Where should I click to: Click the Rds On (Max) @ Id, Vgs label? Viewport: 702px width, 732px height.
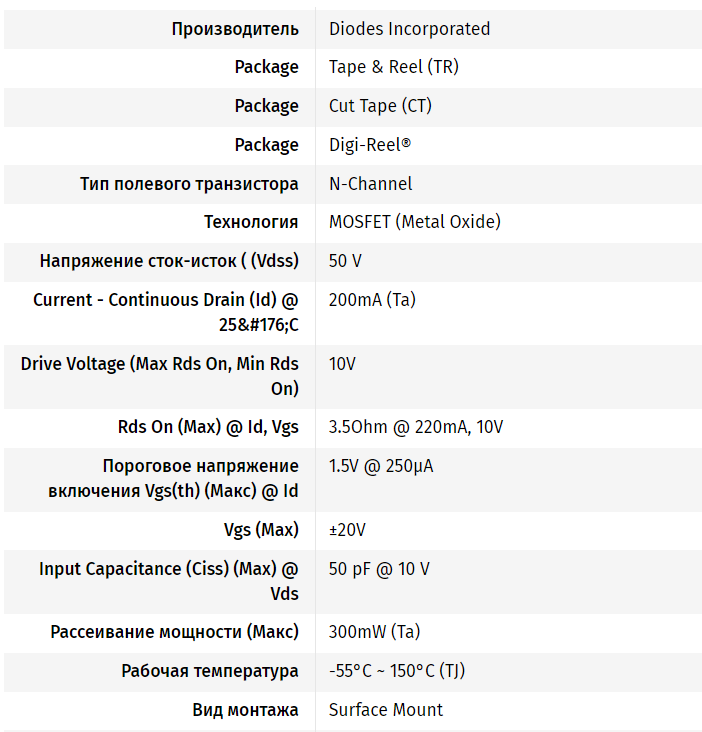coord(208,428)
